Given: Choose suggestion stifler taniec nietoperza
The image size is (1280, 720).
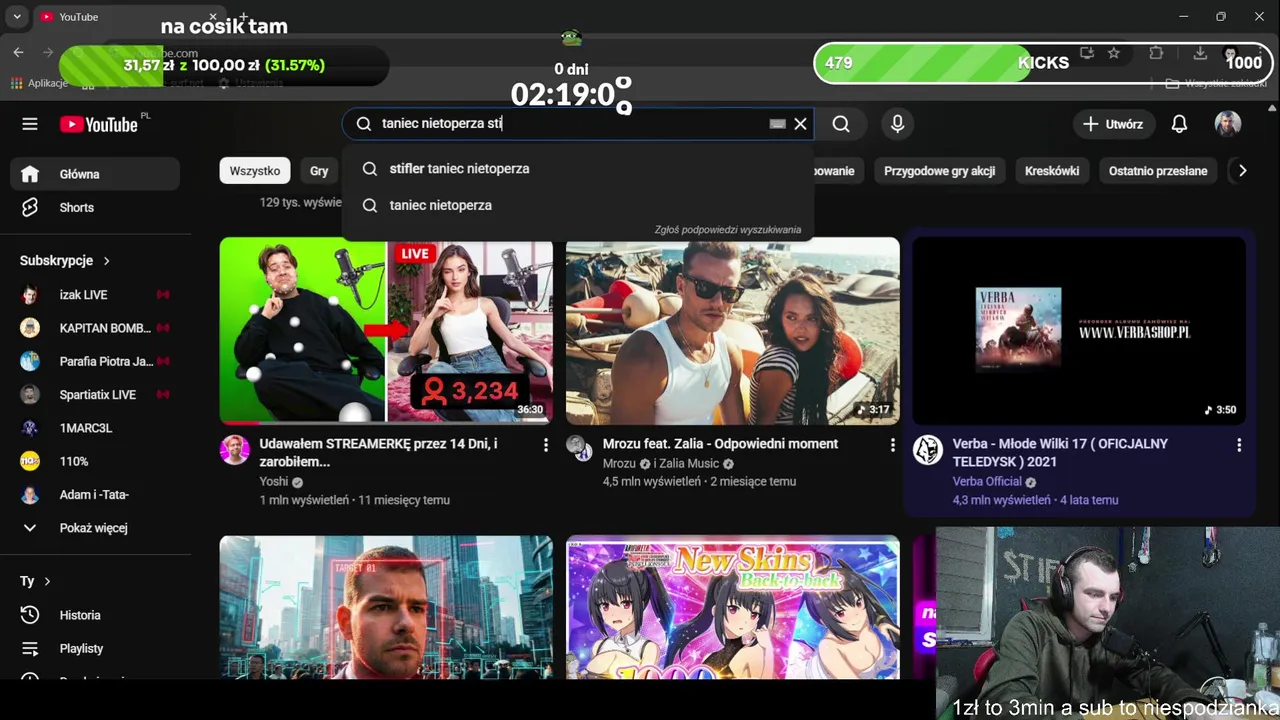Looking at the screenshot, I should tap(578, 169).
